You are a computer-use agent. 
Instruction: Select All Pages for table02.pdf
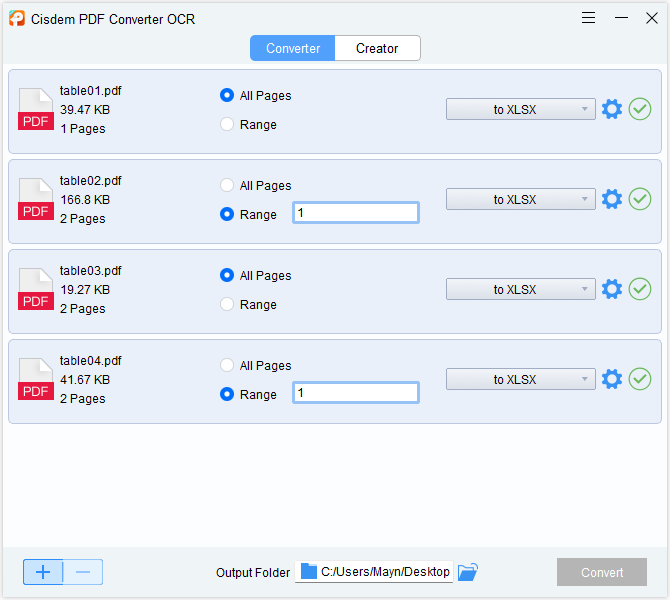[256, 185]
